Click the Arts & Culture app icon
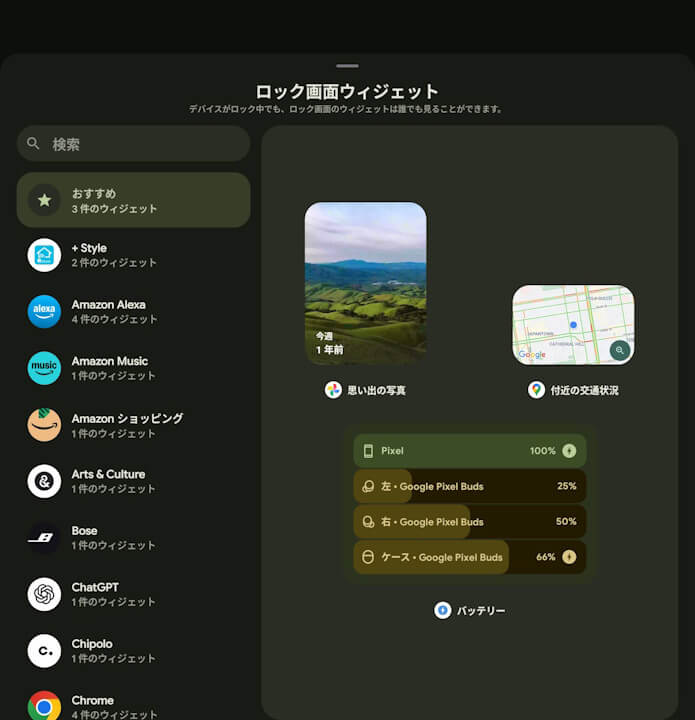The height and width of the screenshot is (720, 695). click(44, 481)
